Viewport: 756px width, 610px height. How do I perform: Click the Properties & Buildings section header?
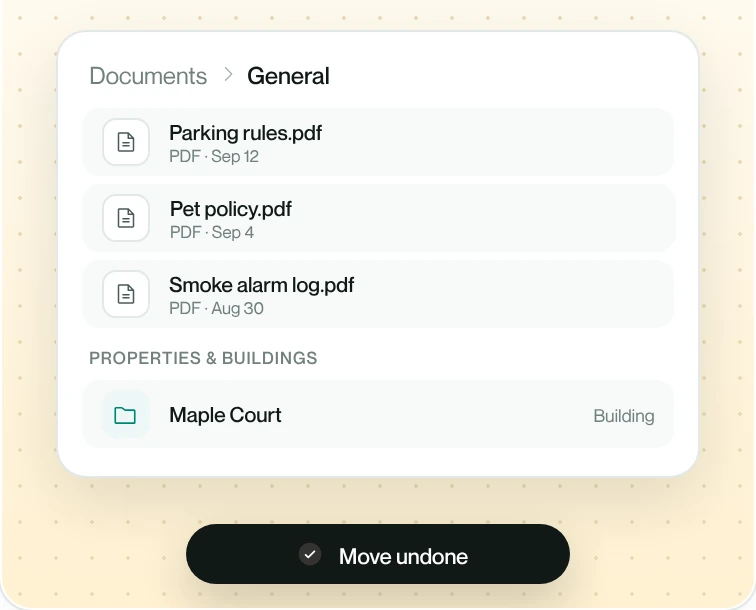point(203,358)
